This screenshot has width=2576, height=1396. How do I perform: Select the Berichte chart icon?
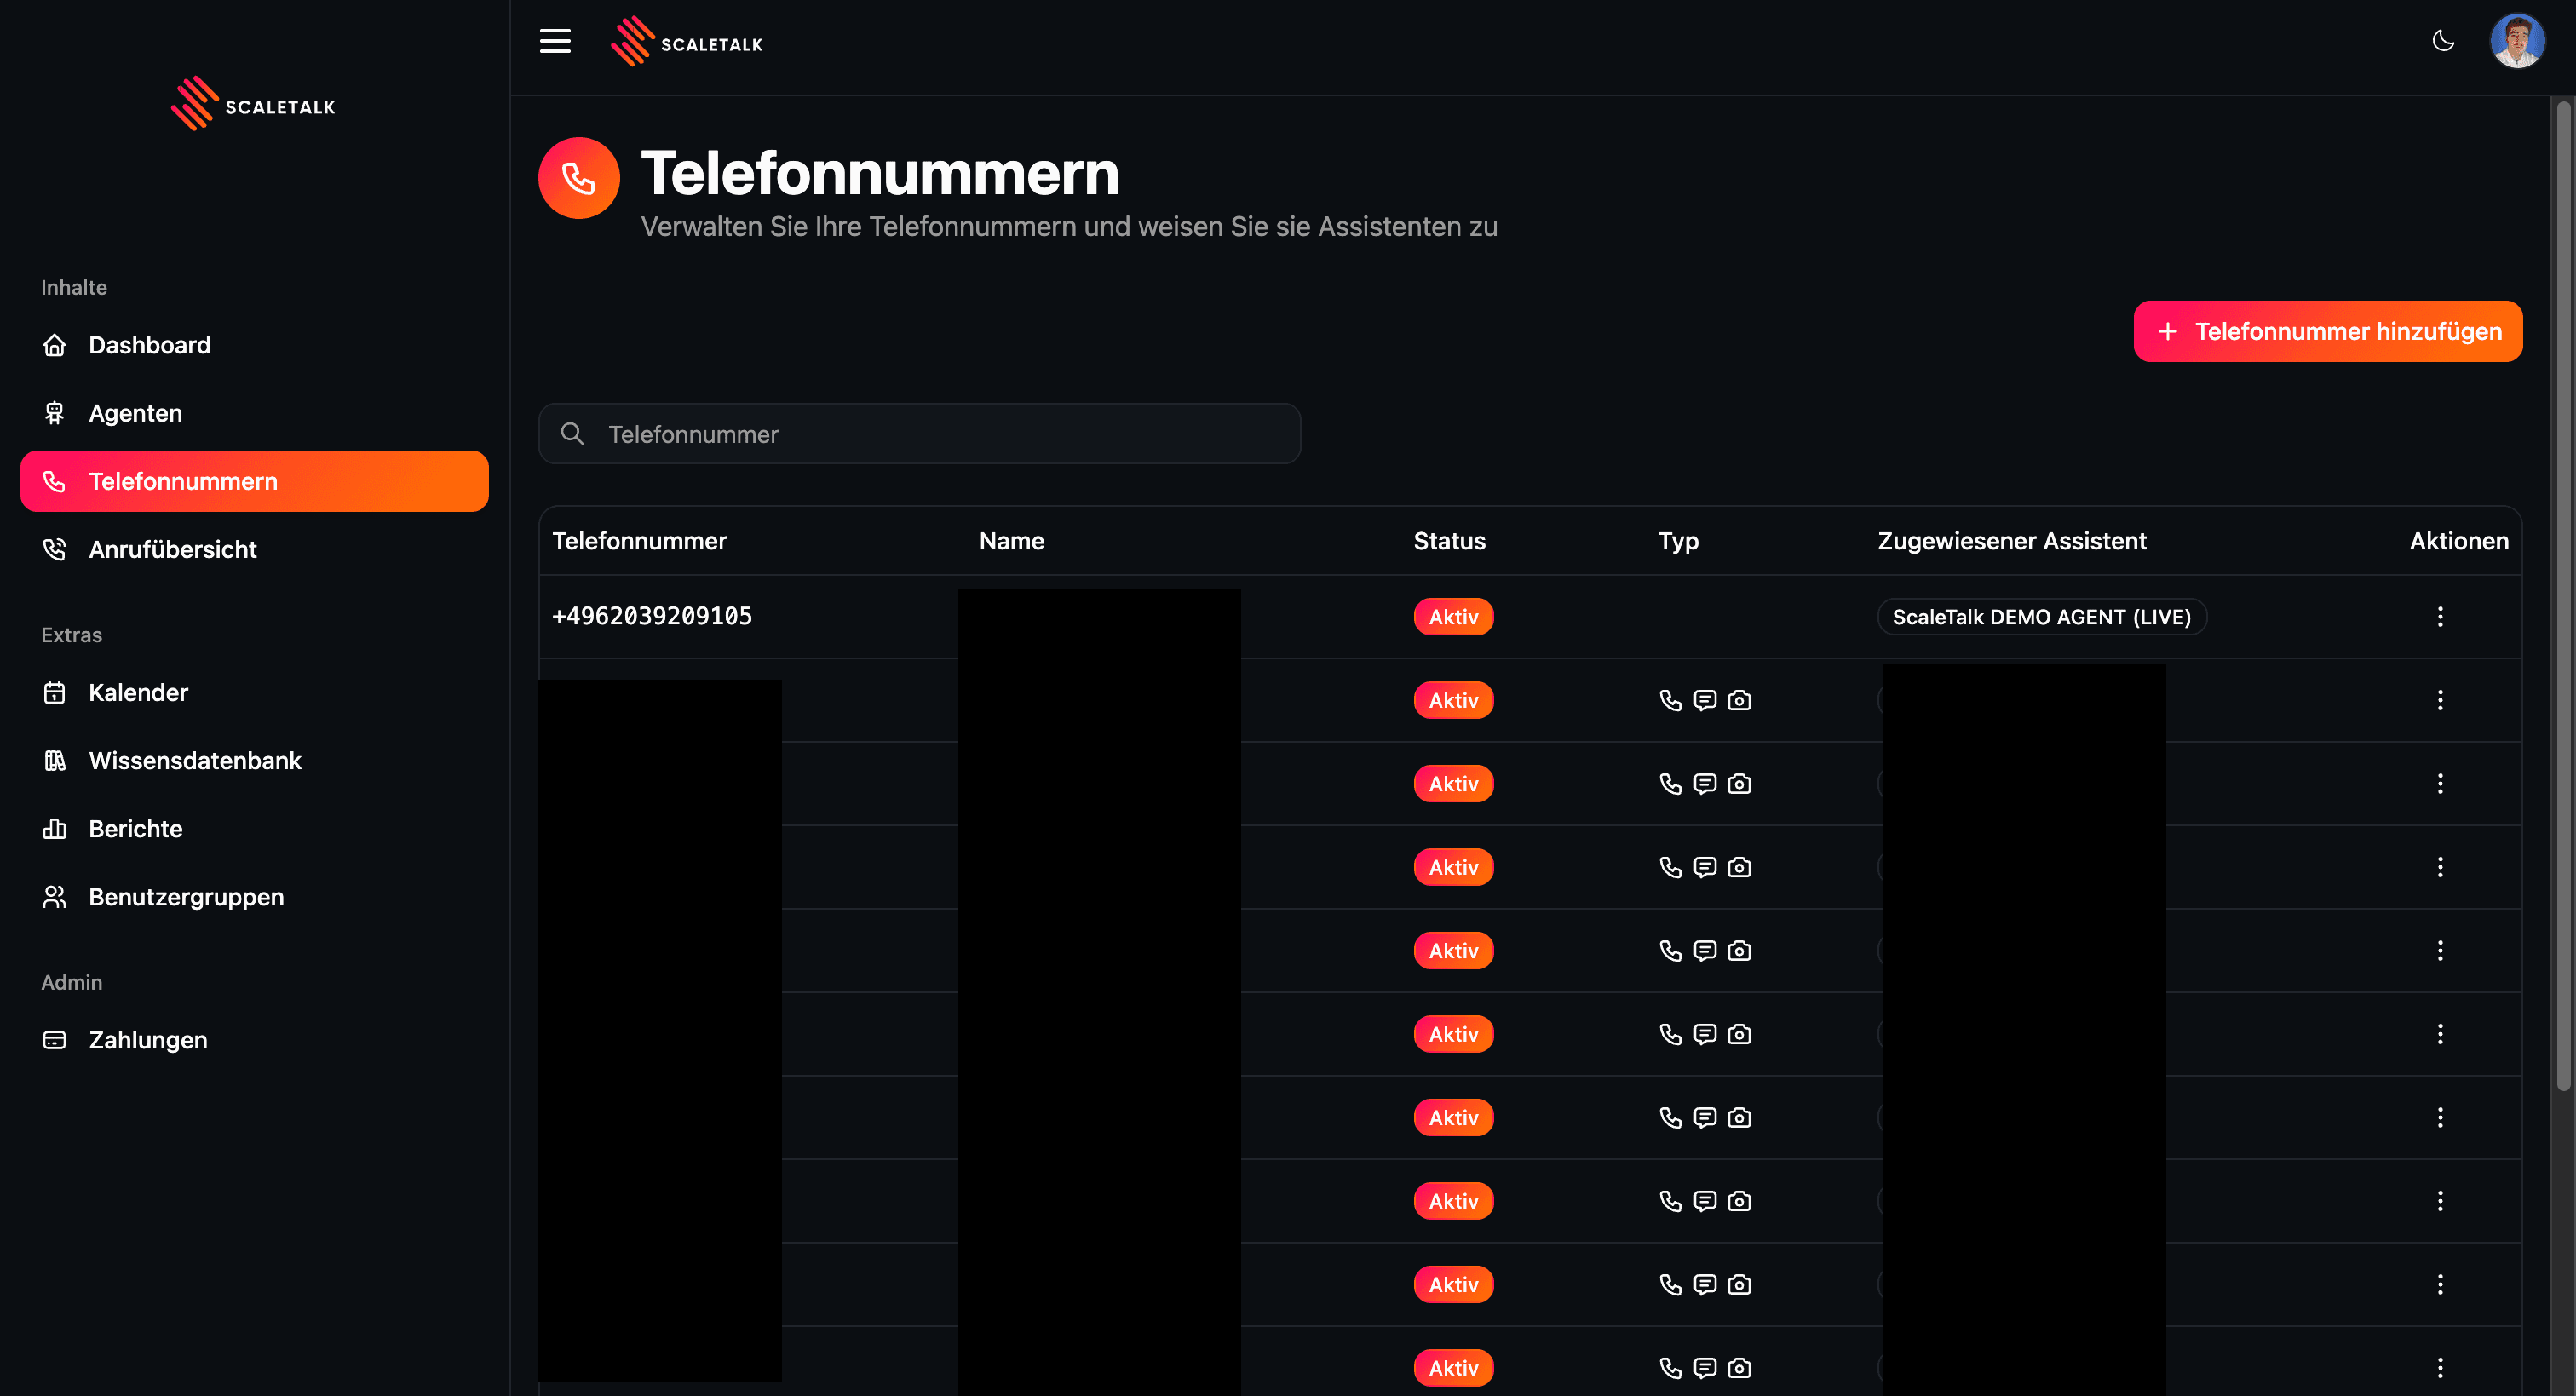(x=55, y=828)
